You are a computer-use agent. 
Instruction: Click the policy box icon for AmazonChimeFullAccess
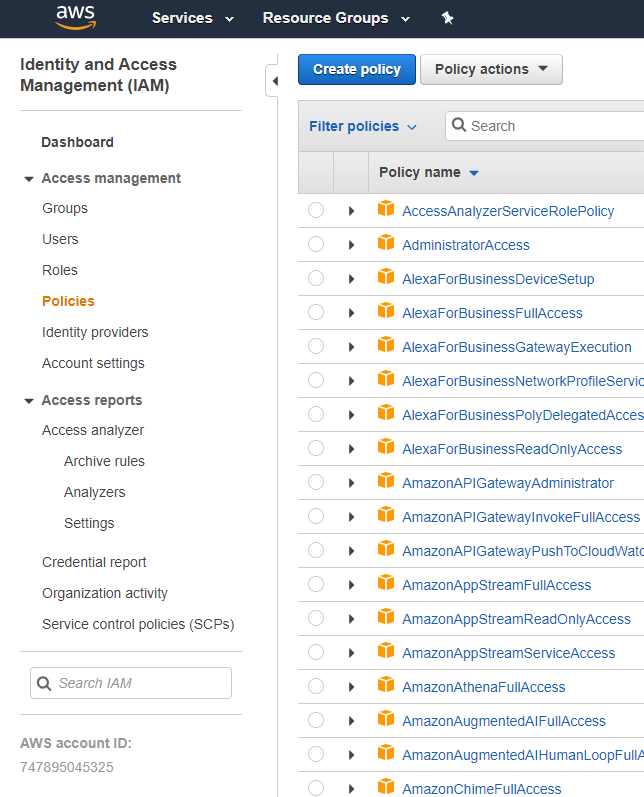coord(386,787)
